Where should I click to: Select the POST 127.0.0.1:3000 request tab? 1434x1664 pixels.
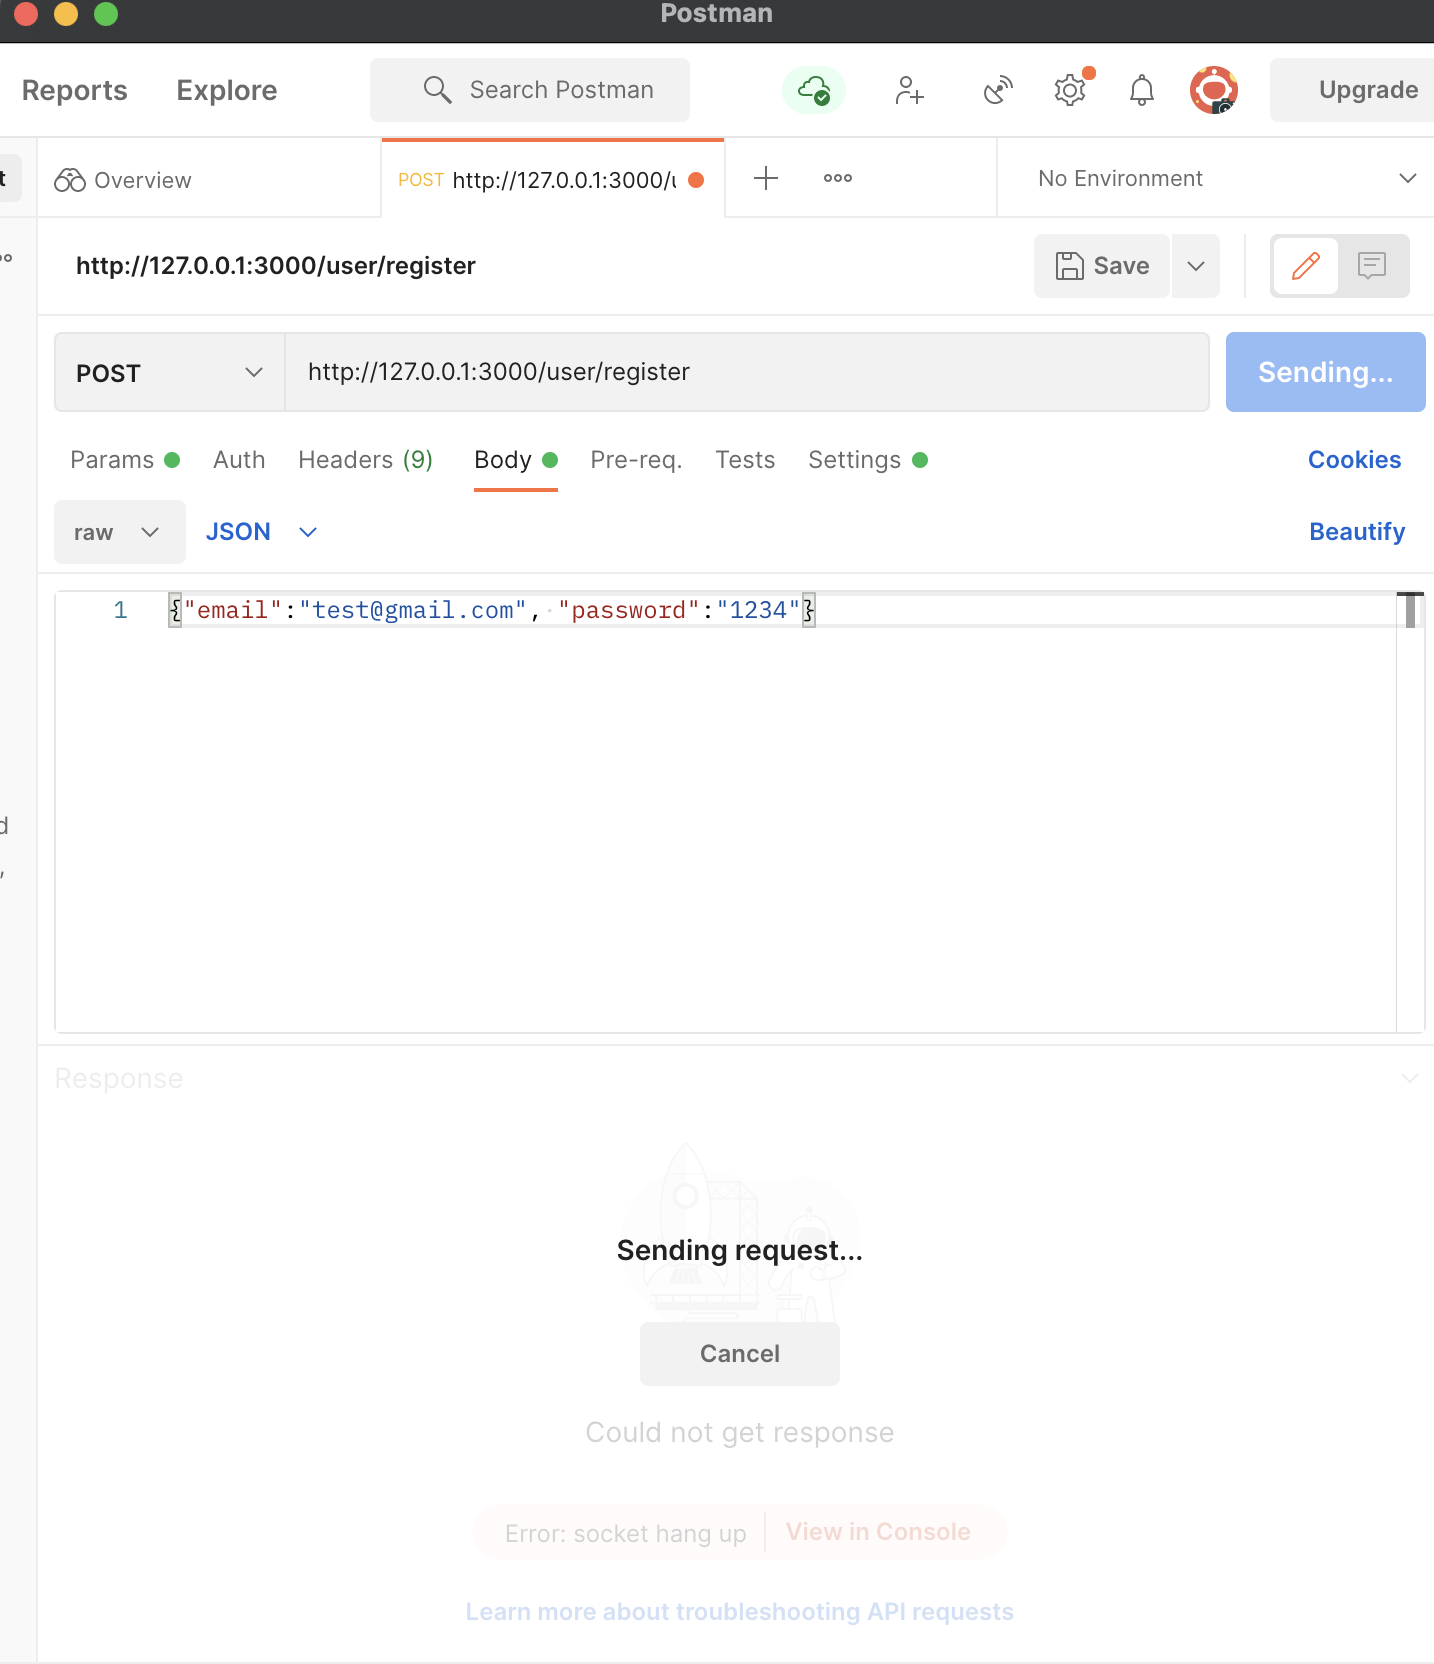553,180
